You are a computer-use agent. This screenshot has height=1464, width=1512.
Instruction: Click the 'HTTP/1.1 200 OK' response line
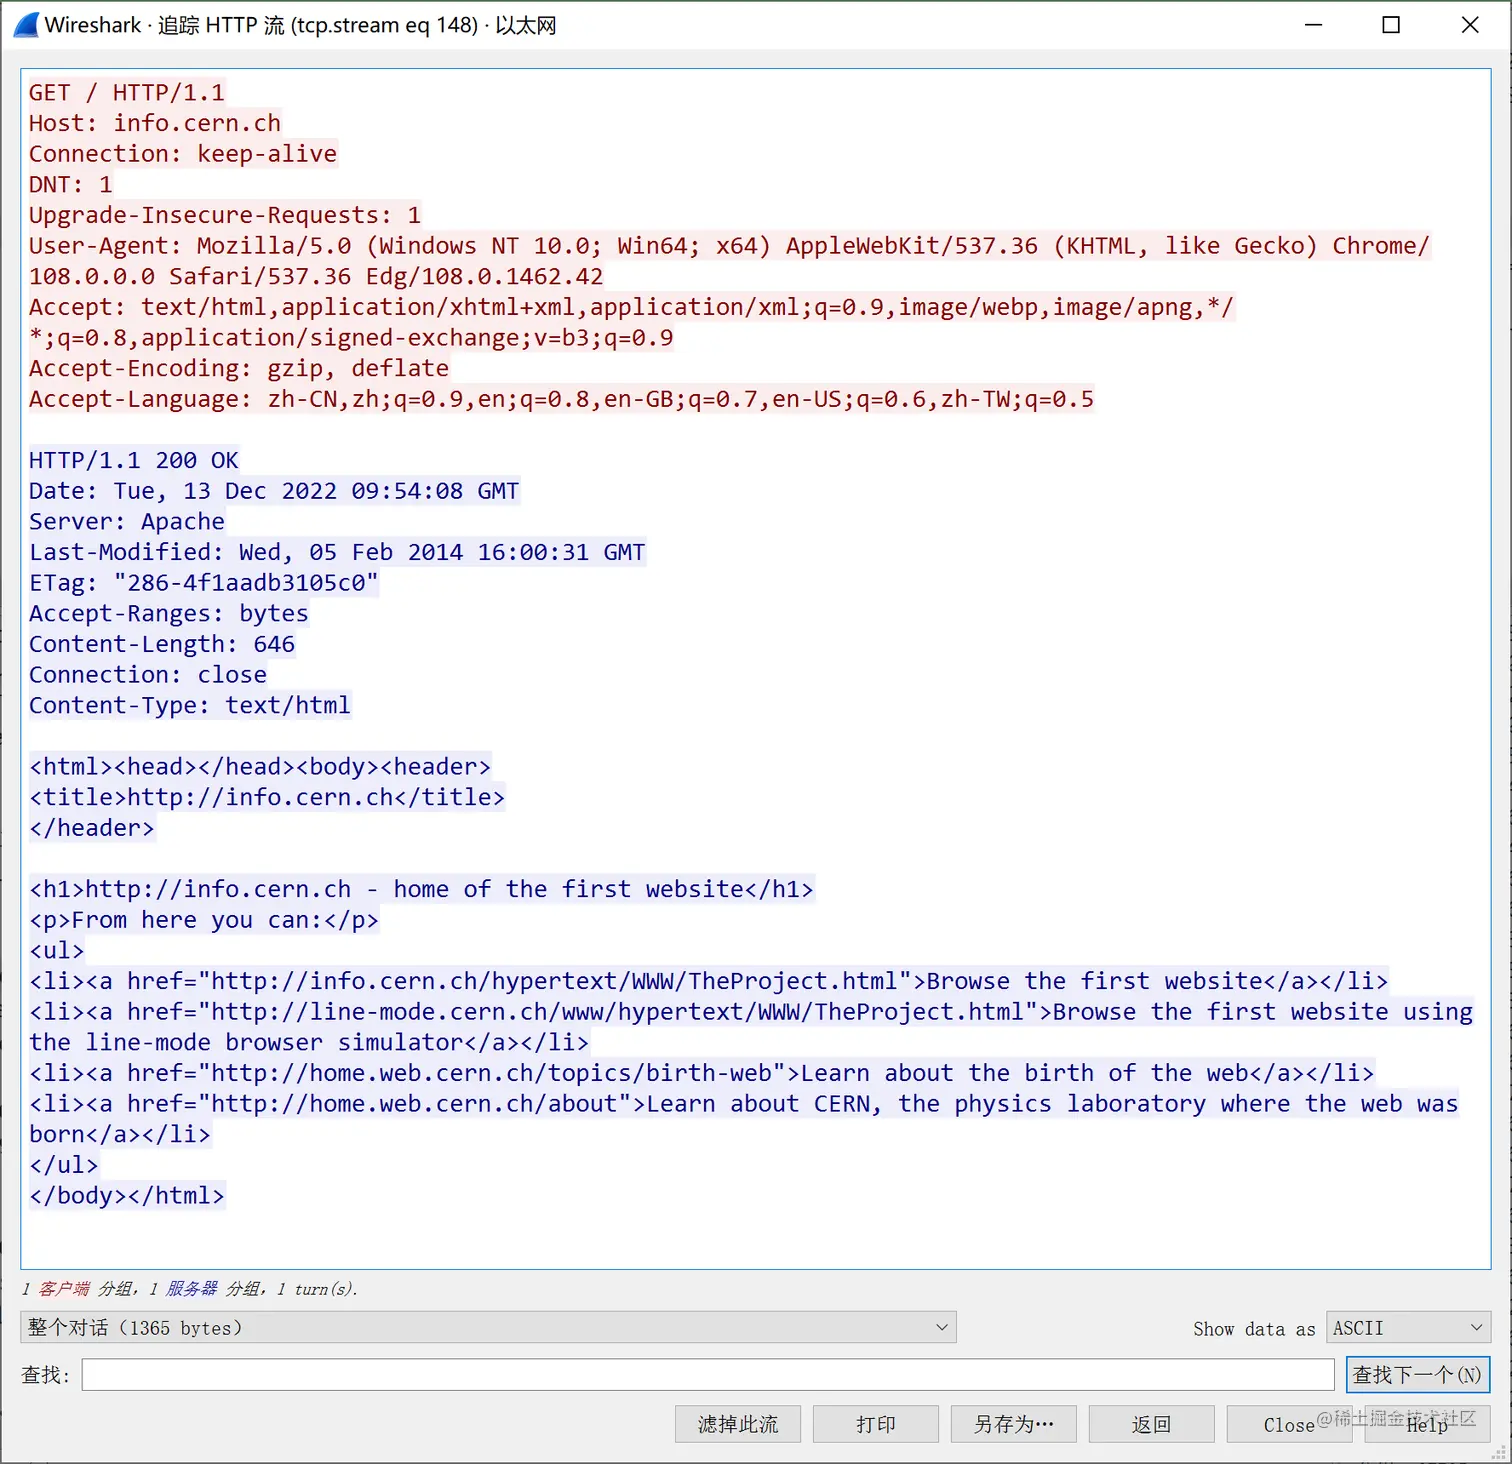134,460
